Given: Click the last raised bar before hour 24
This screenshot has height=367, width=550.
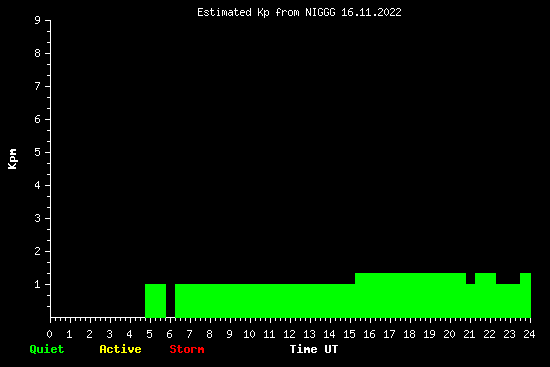Looking at the screenshot, I should (x=525, y=295).
